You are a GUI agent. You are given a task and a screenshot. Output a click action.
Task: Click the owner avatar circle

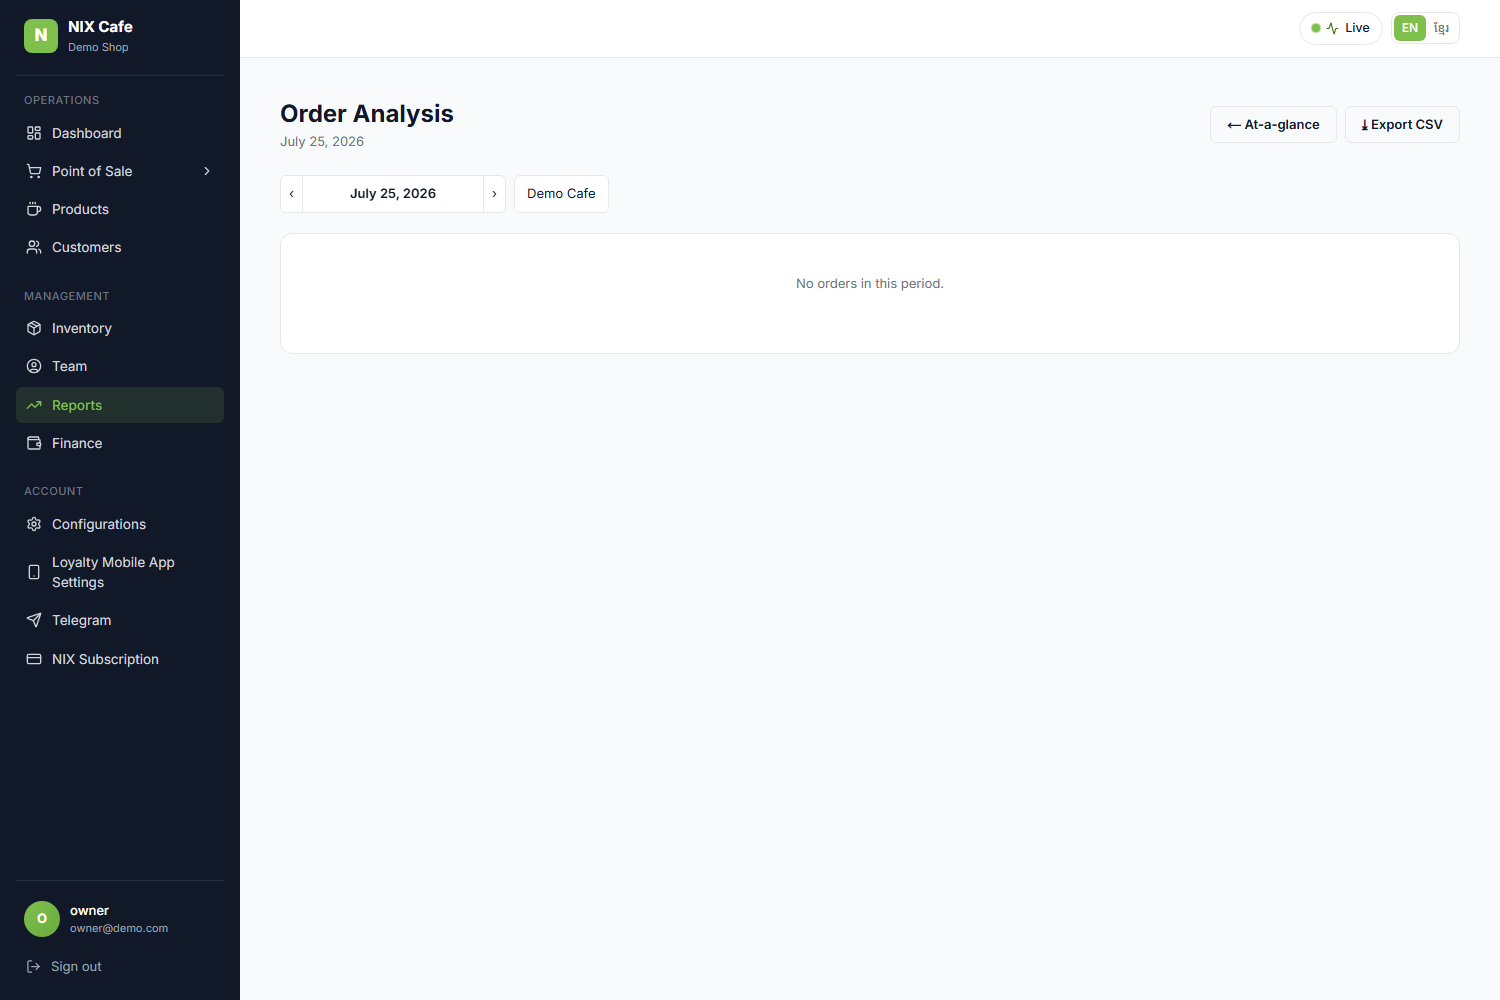click(42, 919)
